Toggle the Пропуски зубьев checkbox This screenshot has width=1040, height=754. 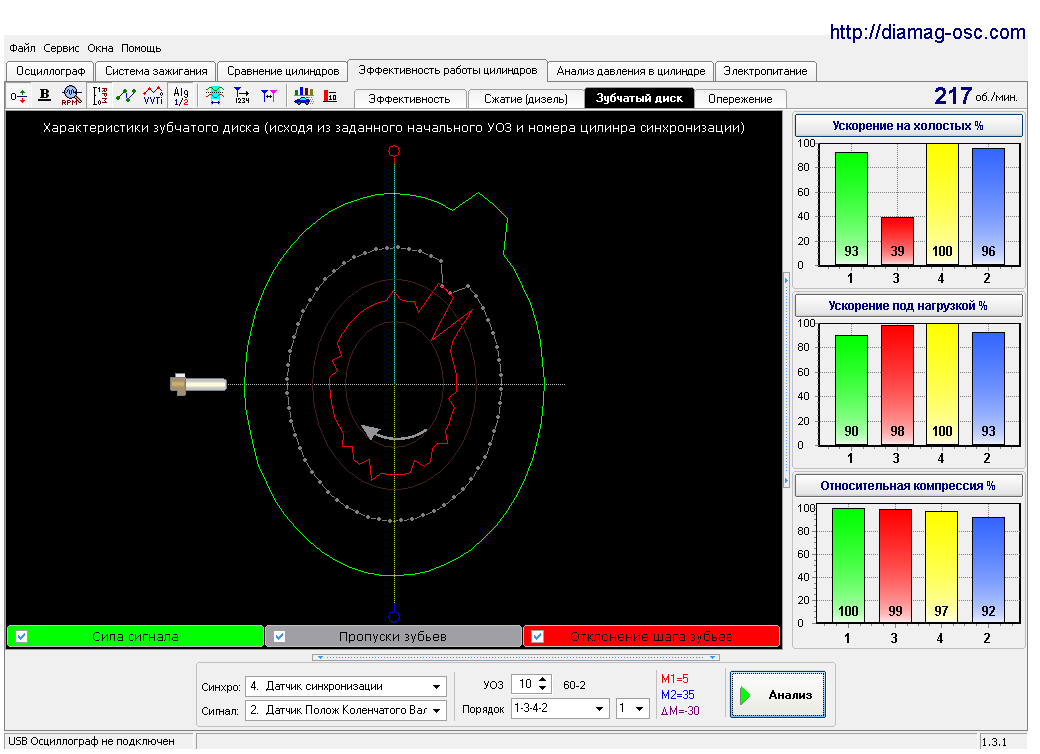click(x=280, y=637)
